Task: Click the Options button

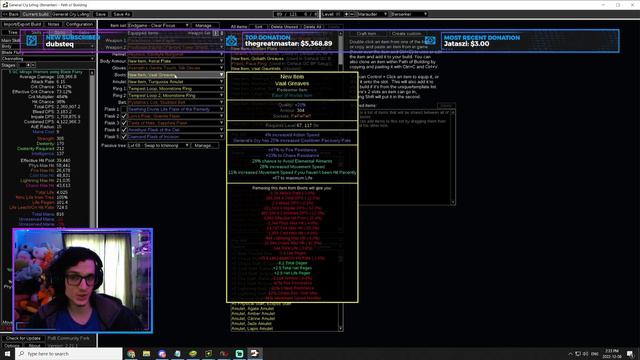Action: (12, 346)
